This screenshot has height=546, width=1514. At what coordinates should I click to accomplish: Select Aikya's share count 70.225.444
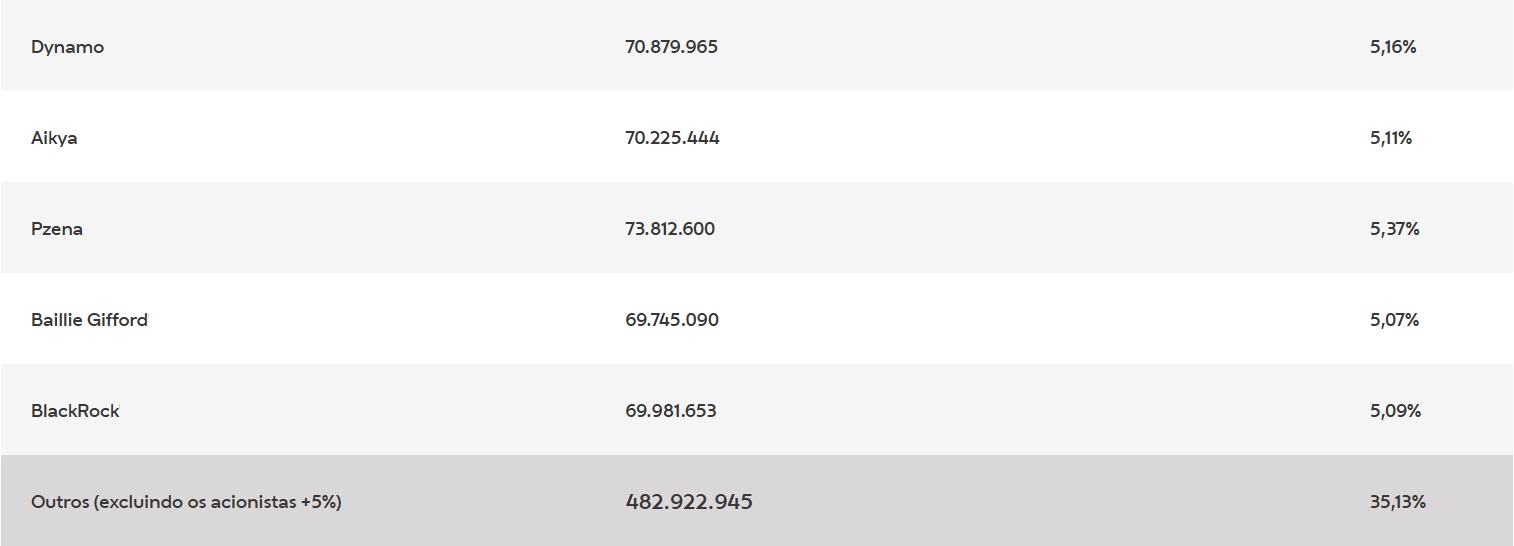(x=672, y=138)
